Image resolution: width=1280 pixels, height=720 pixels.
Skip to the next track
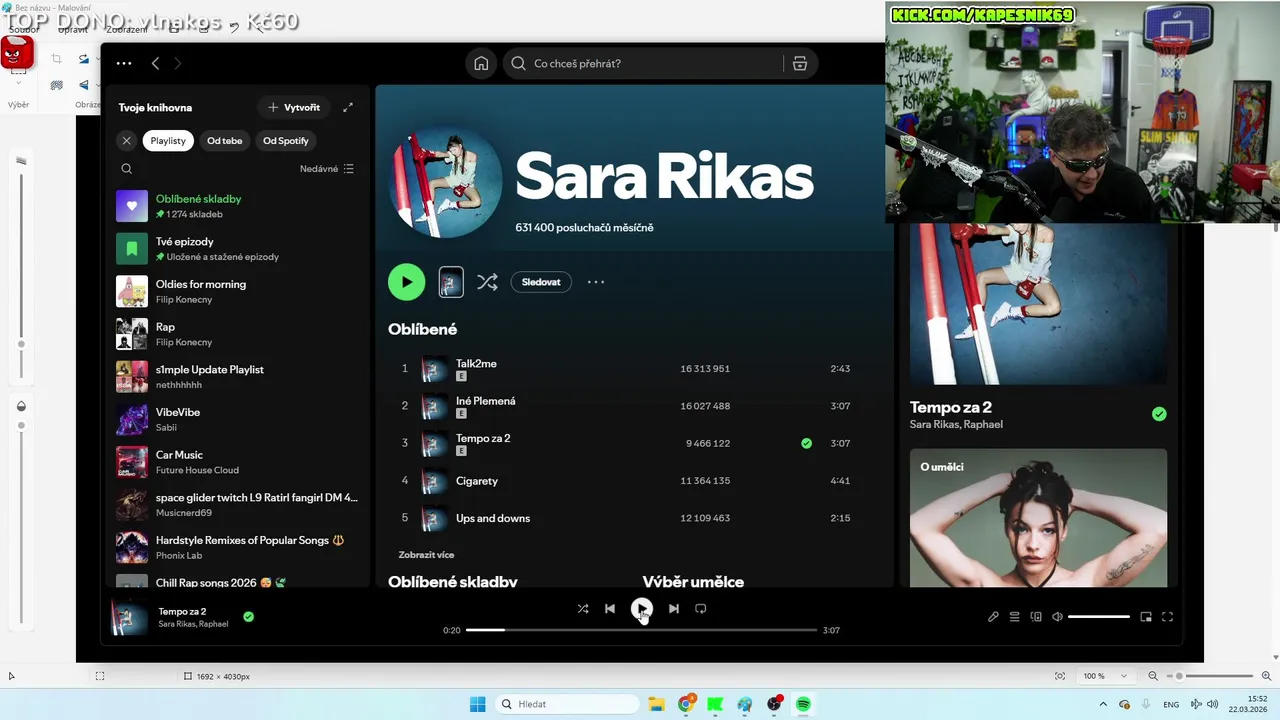674,608
